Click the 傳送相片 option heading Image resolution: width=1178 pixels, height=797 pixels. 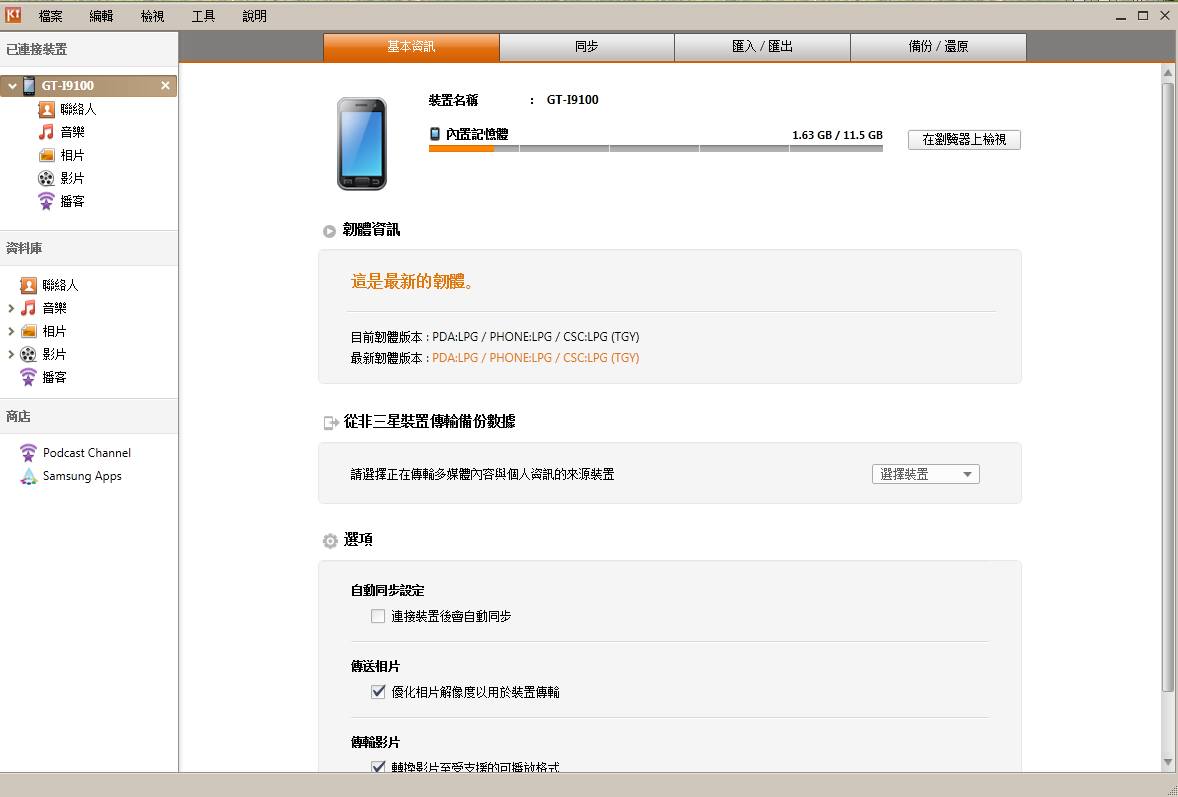pos(375,666)
